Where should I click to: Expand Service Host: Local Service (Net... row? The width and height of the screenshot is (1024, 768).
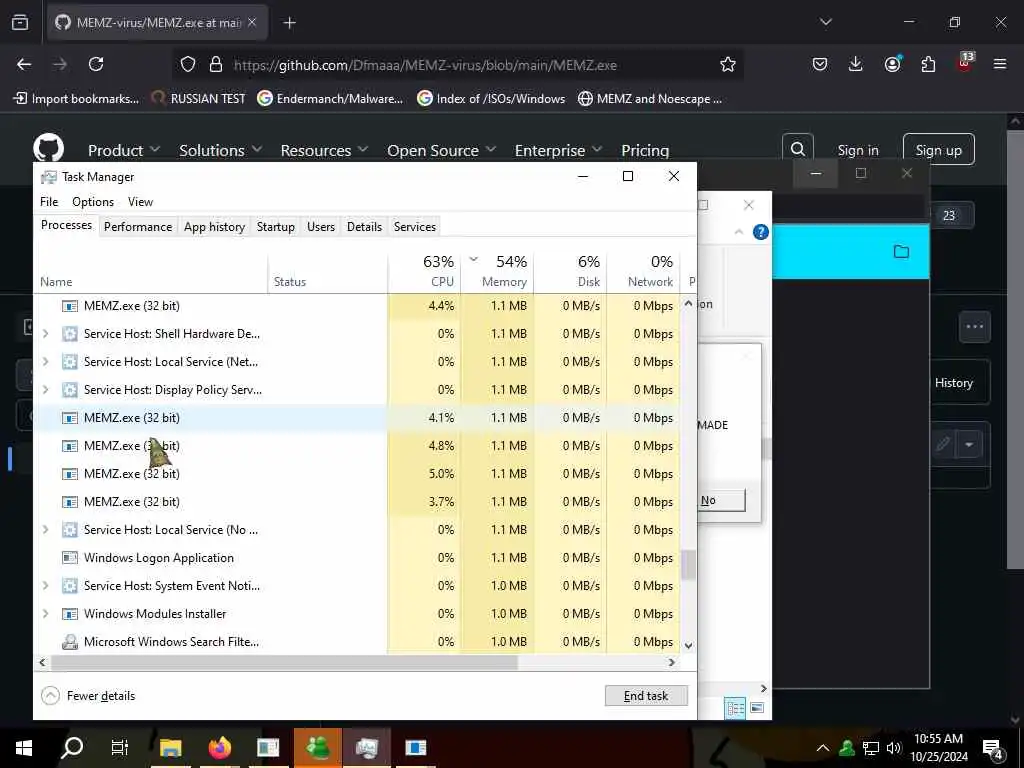[x=46, y=362]
